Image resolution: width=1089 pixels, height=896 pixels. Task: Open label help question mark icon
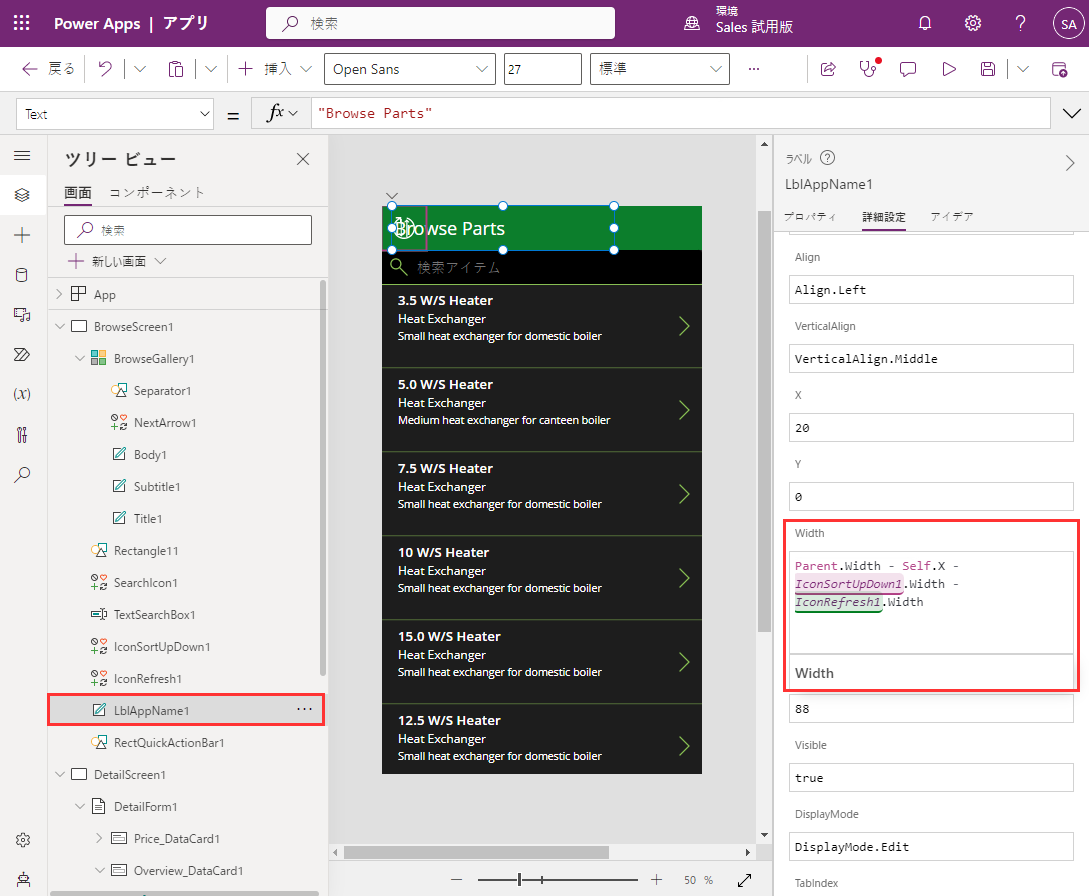pos(827,158)
